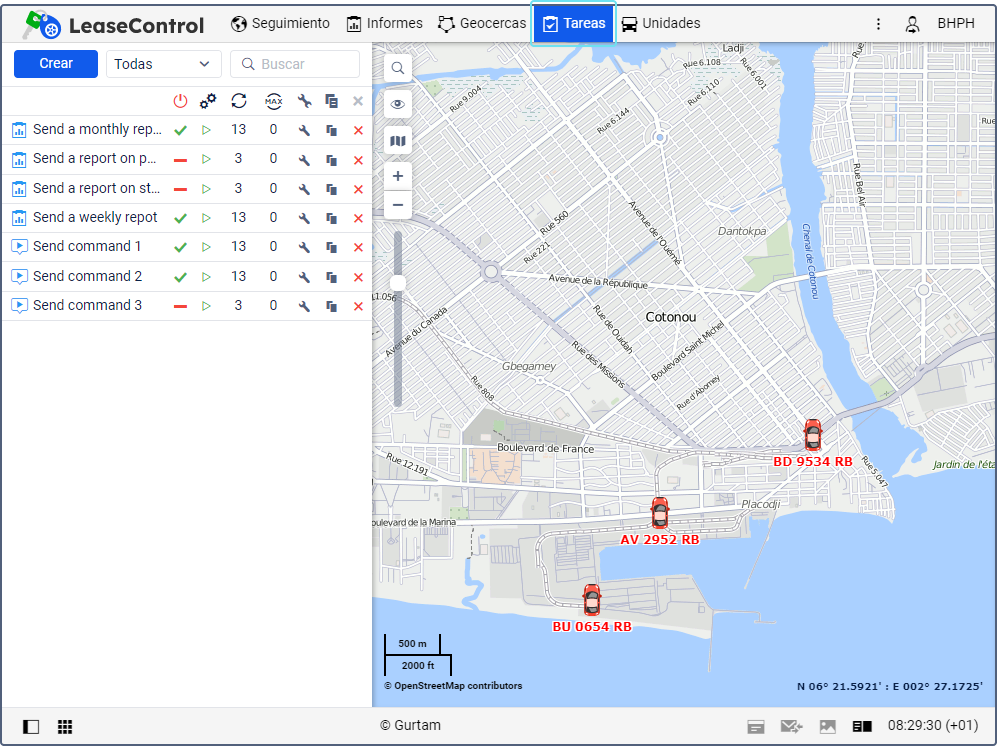Image resolution: width=997 pixels, height=746 pixels.
Task: Enable the Send command 3 task
Action: tap(180, 306)
